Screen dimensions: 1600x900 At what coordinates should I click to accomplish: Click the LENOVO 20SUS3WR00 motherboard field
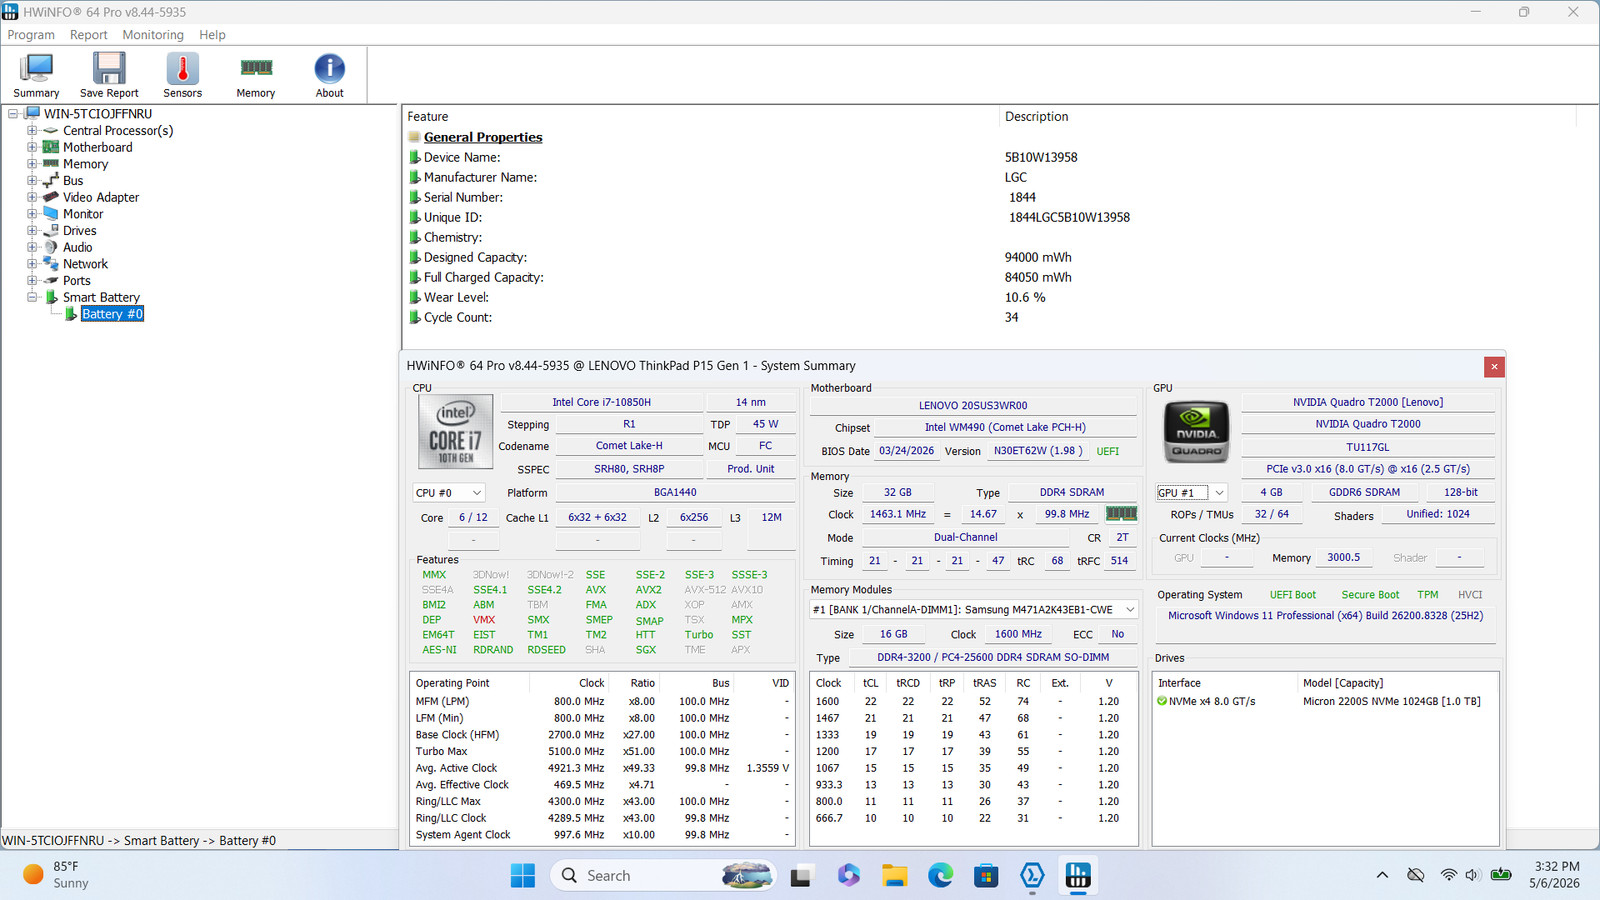click(973, 406)
